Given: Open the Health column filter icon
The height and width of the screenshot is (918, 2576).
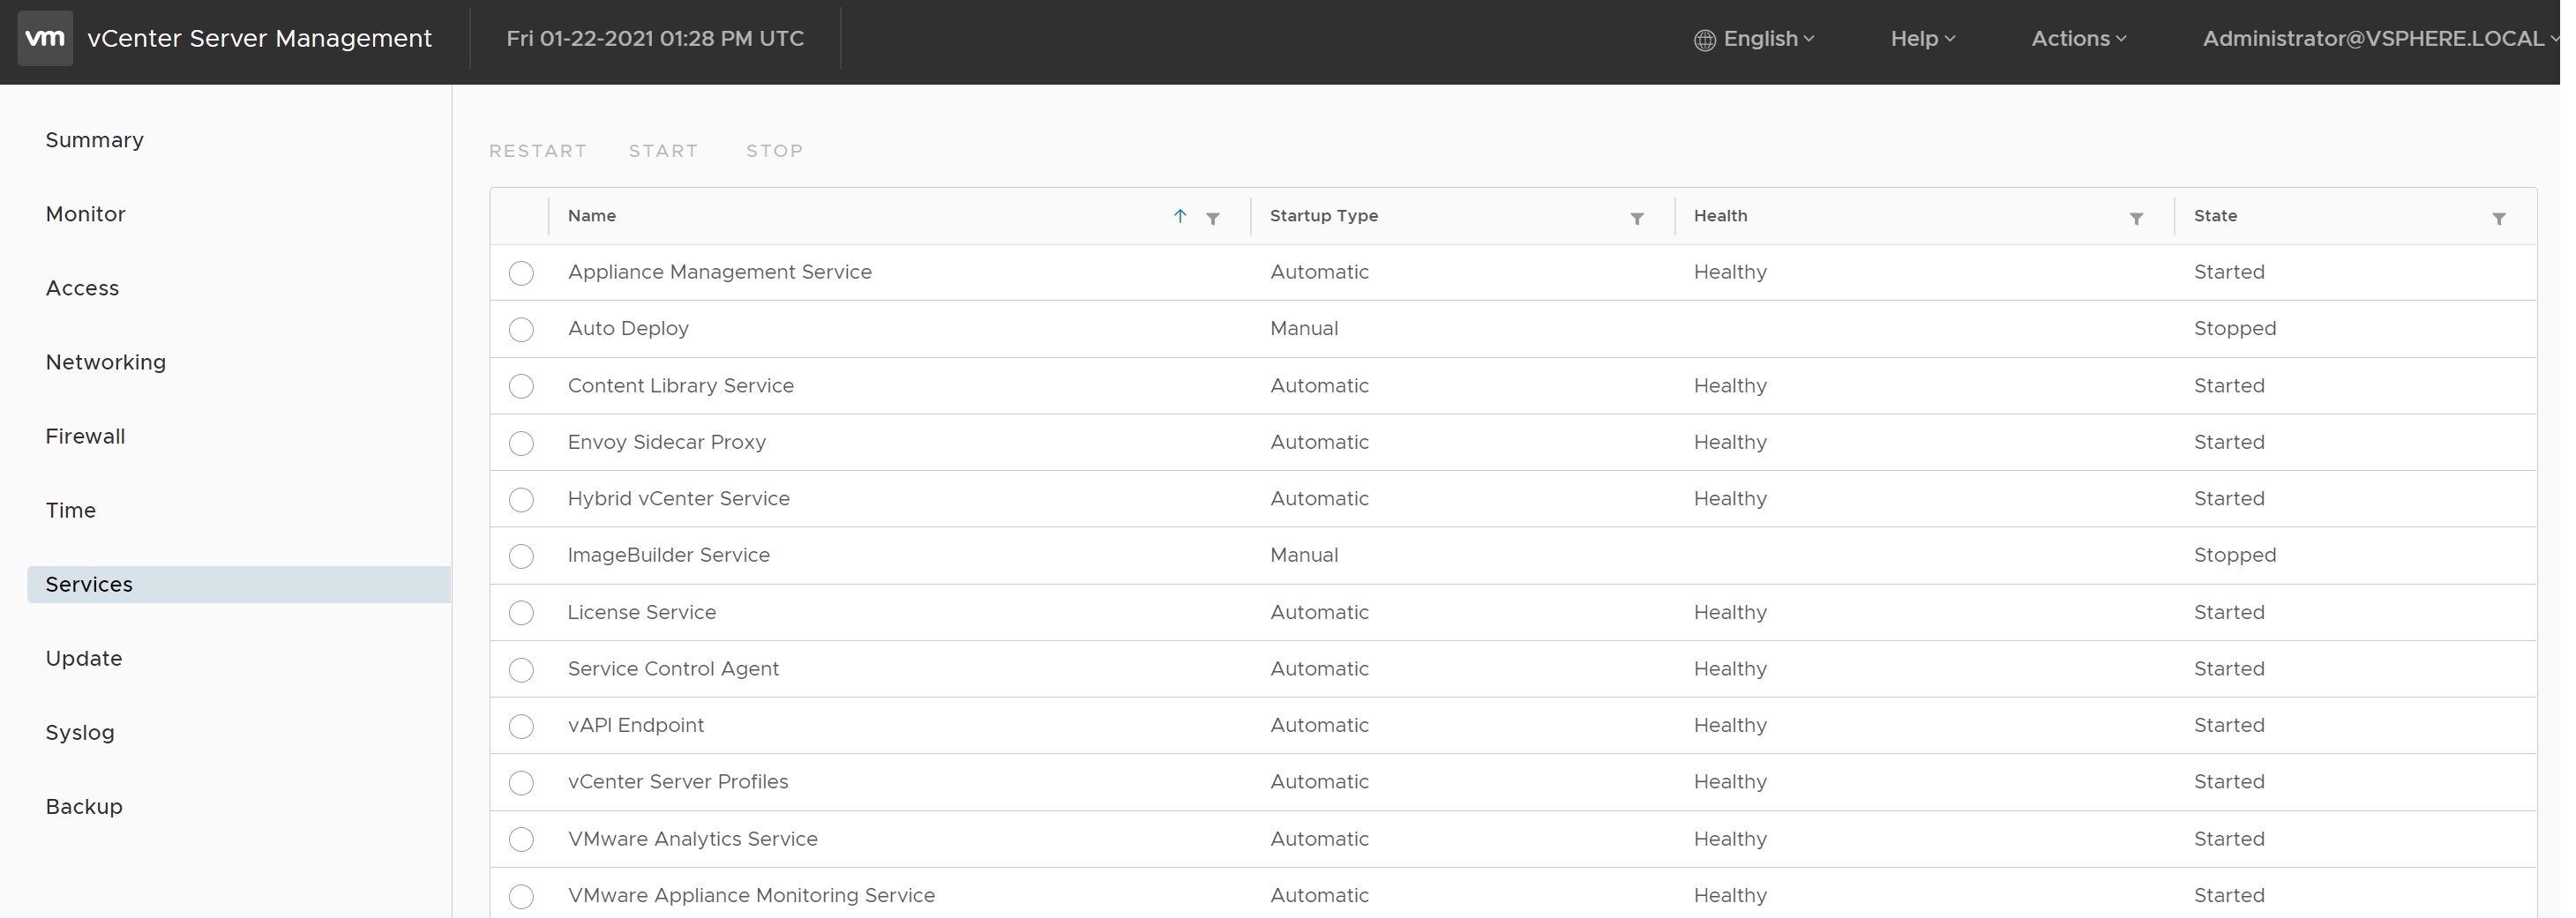Looking at the screenshot, I should tap(2136, 218).
